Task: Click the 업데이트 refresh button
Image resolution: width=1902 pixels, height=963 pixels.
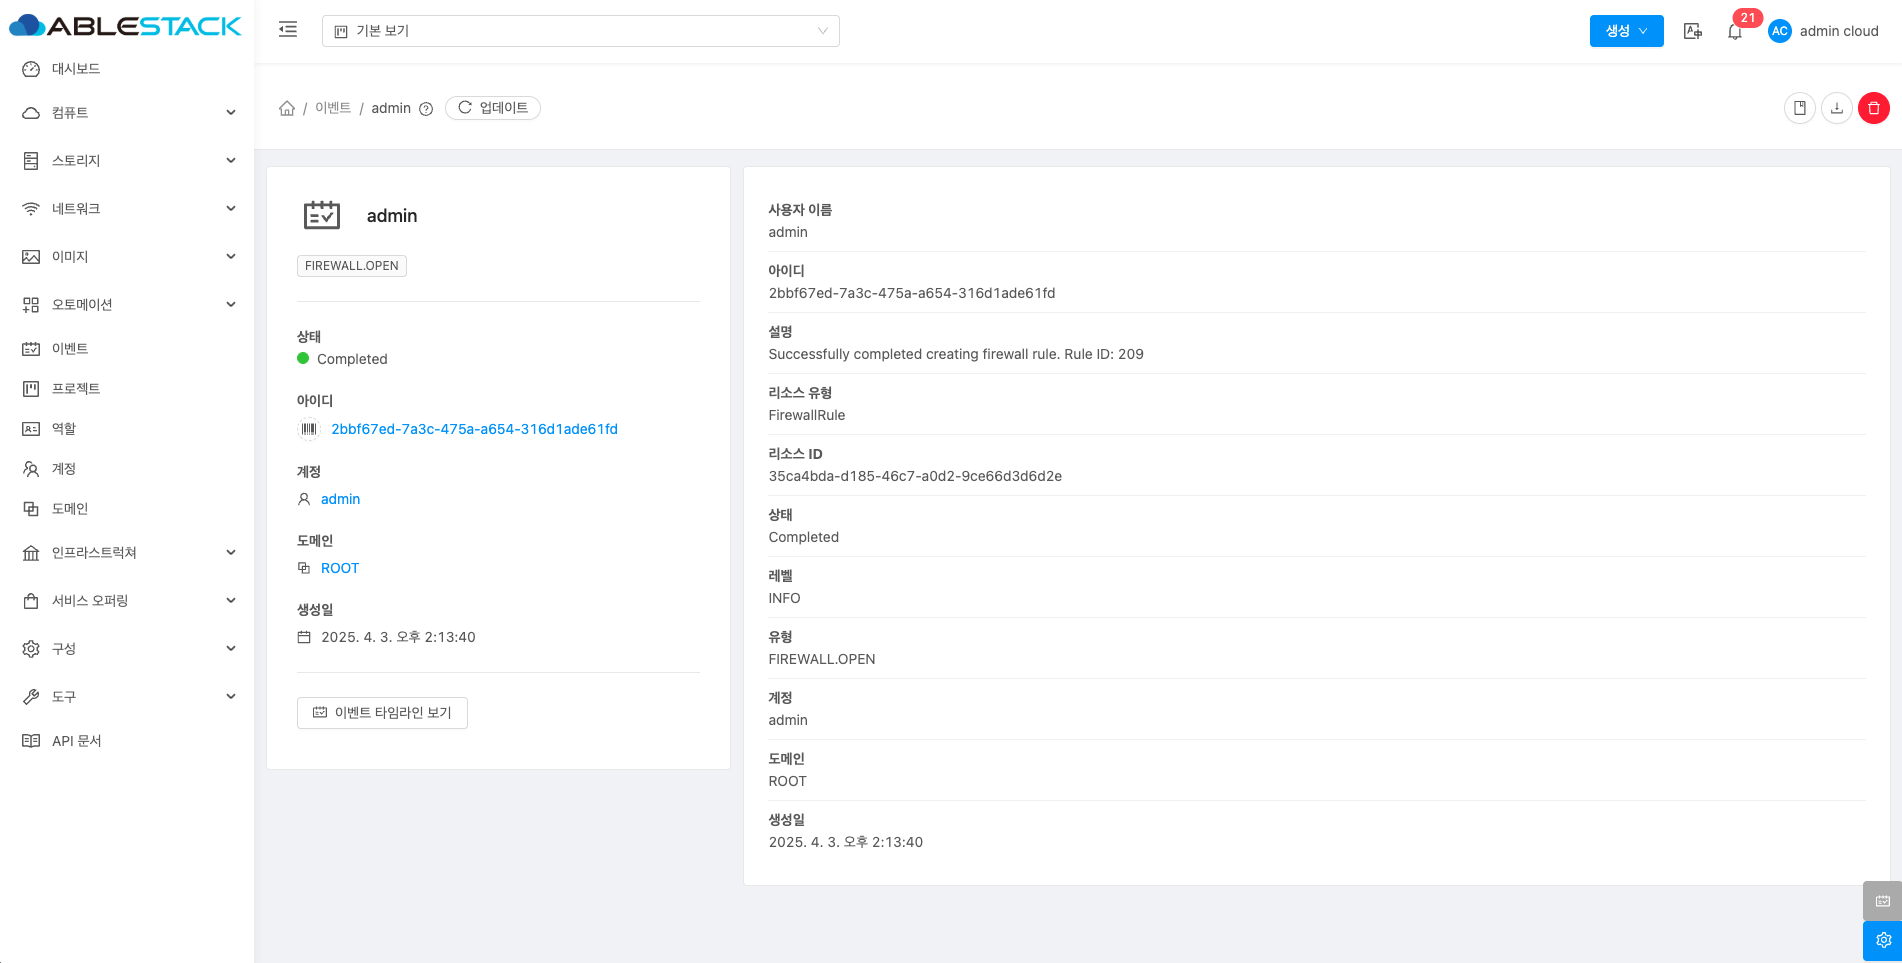Action: (x=493, y=108)
